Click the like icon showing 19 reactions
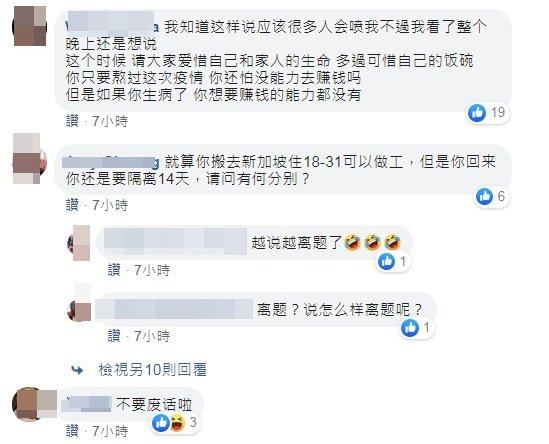 (477, 113)
